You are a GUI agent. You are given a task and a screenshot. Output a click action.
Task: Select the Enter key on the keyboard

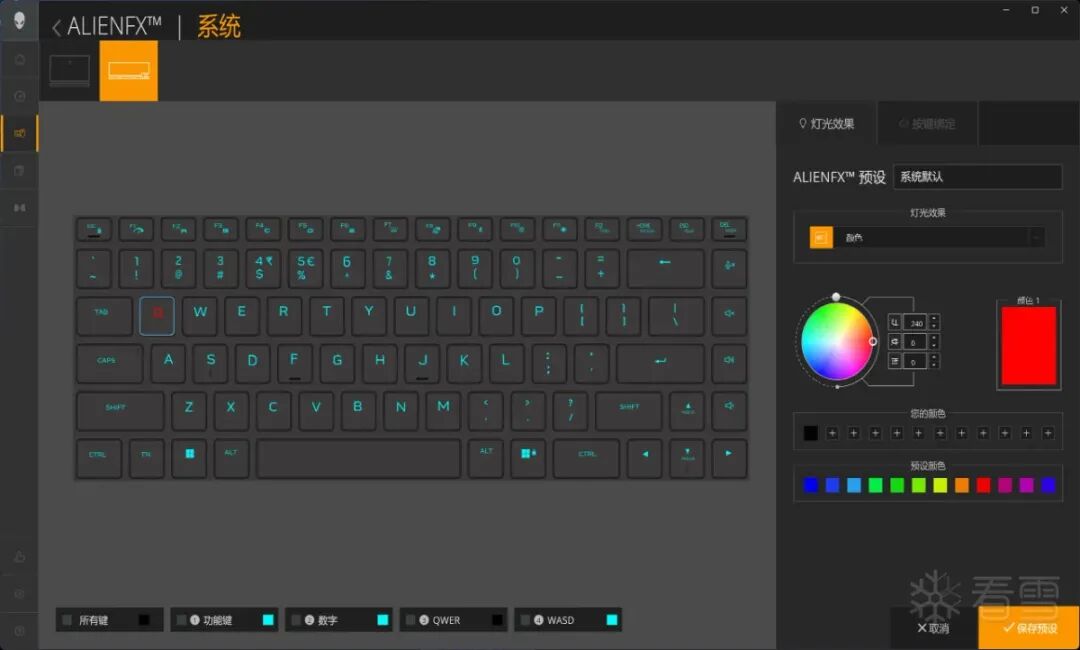pos(660,364)
